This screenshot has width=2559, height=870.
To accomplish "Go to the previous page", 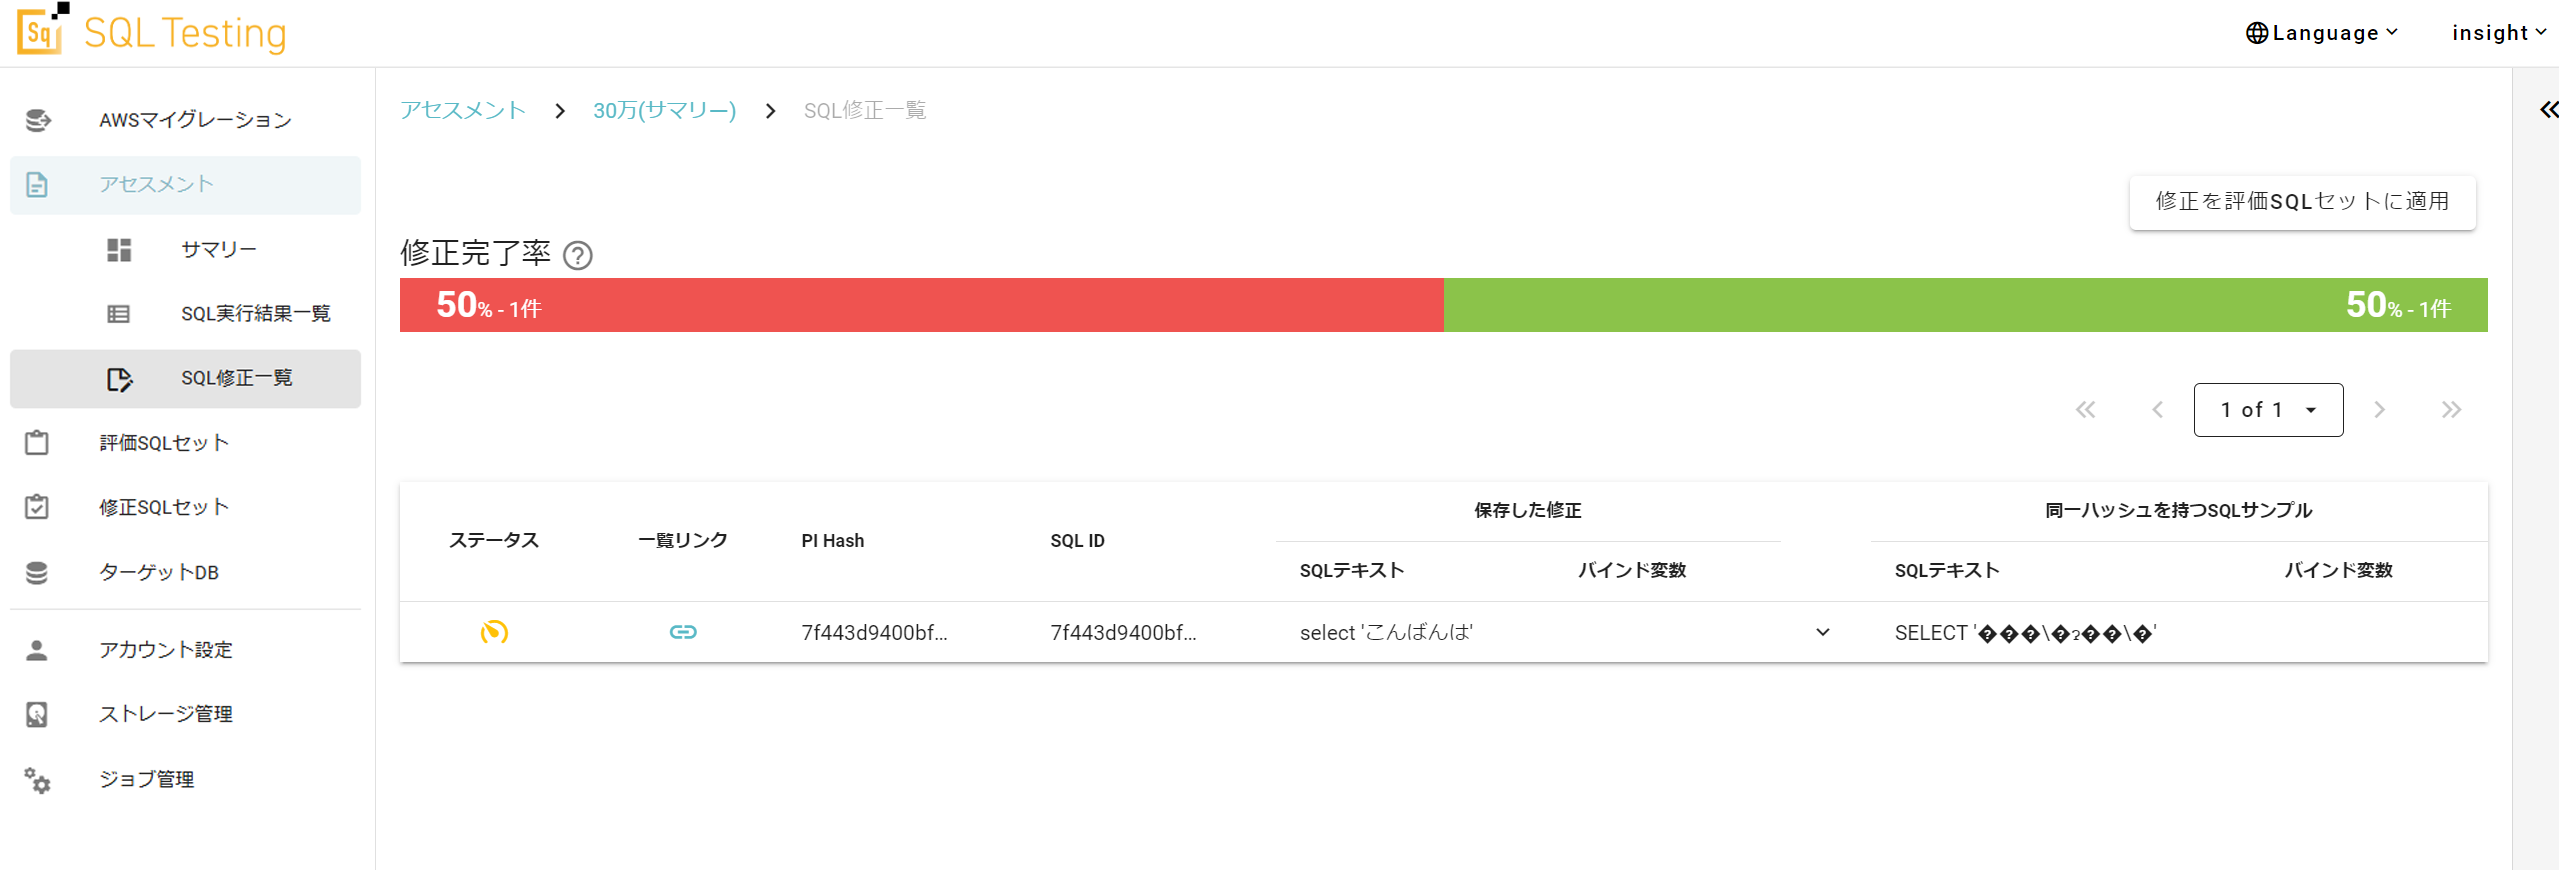I will pos(2157,410).
